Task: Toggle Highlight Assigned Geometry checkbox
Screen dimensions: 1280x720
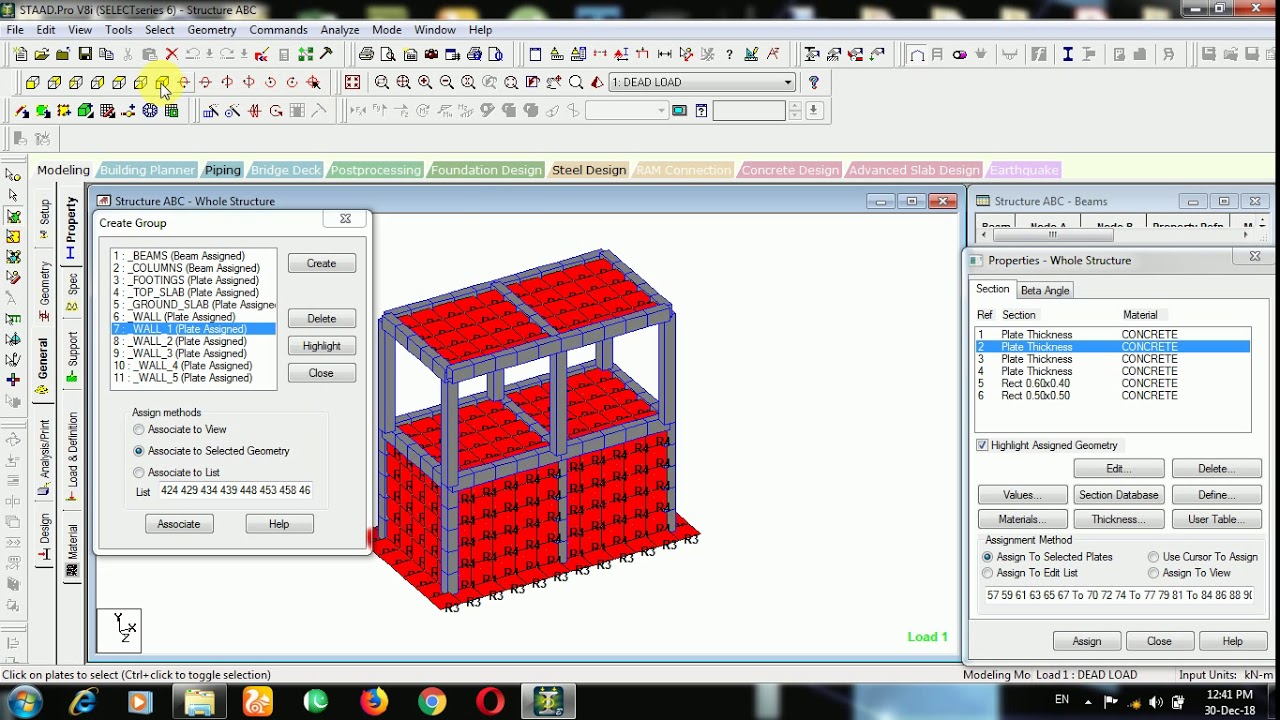Action: [x=982, y=445]
